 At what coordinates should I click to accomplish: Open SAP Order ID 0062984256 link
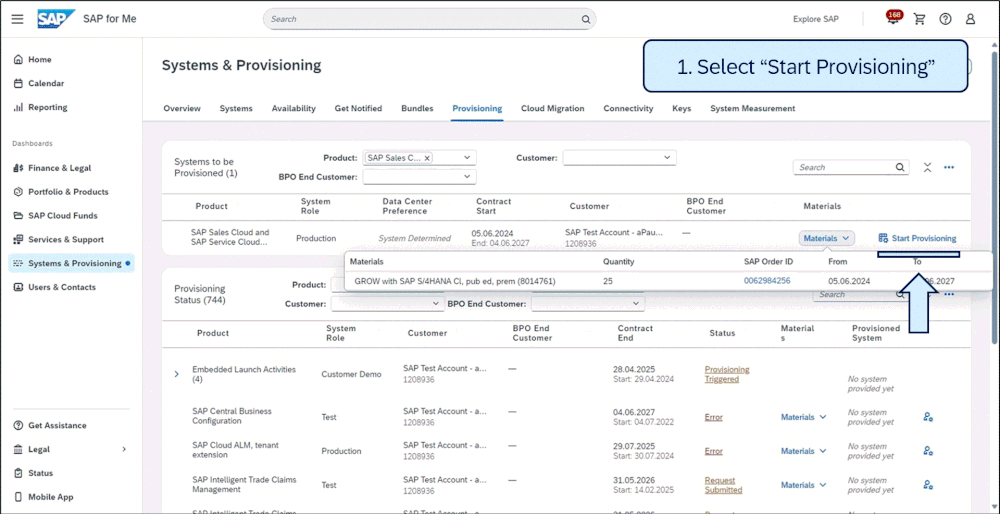pyautogui.click(x=767, y=281)
